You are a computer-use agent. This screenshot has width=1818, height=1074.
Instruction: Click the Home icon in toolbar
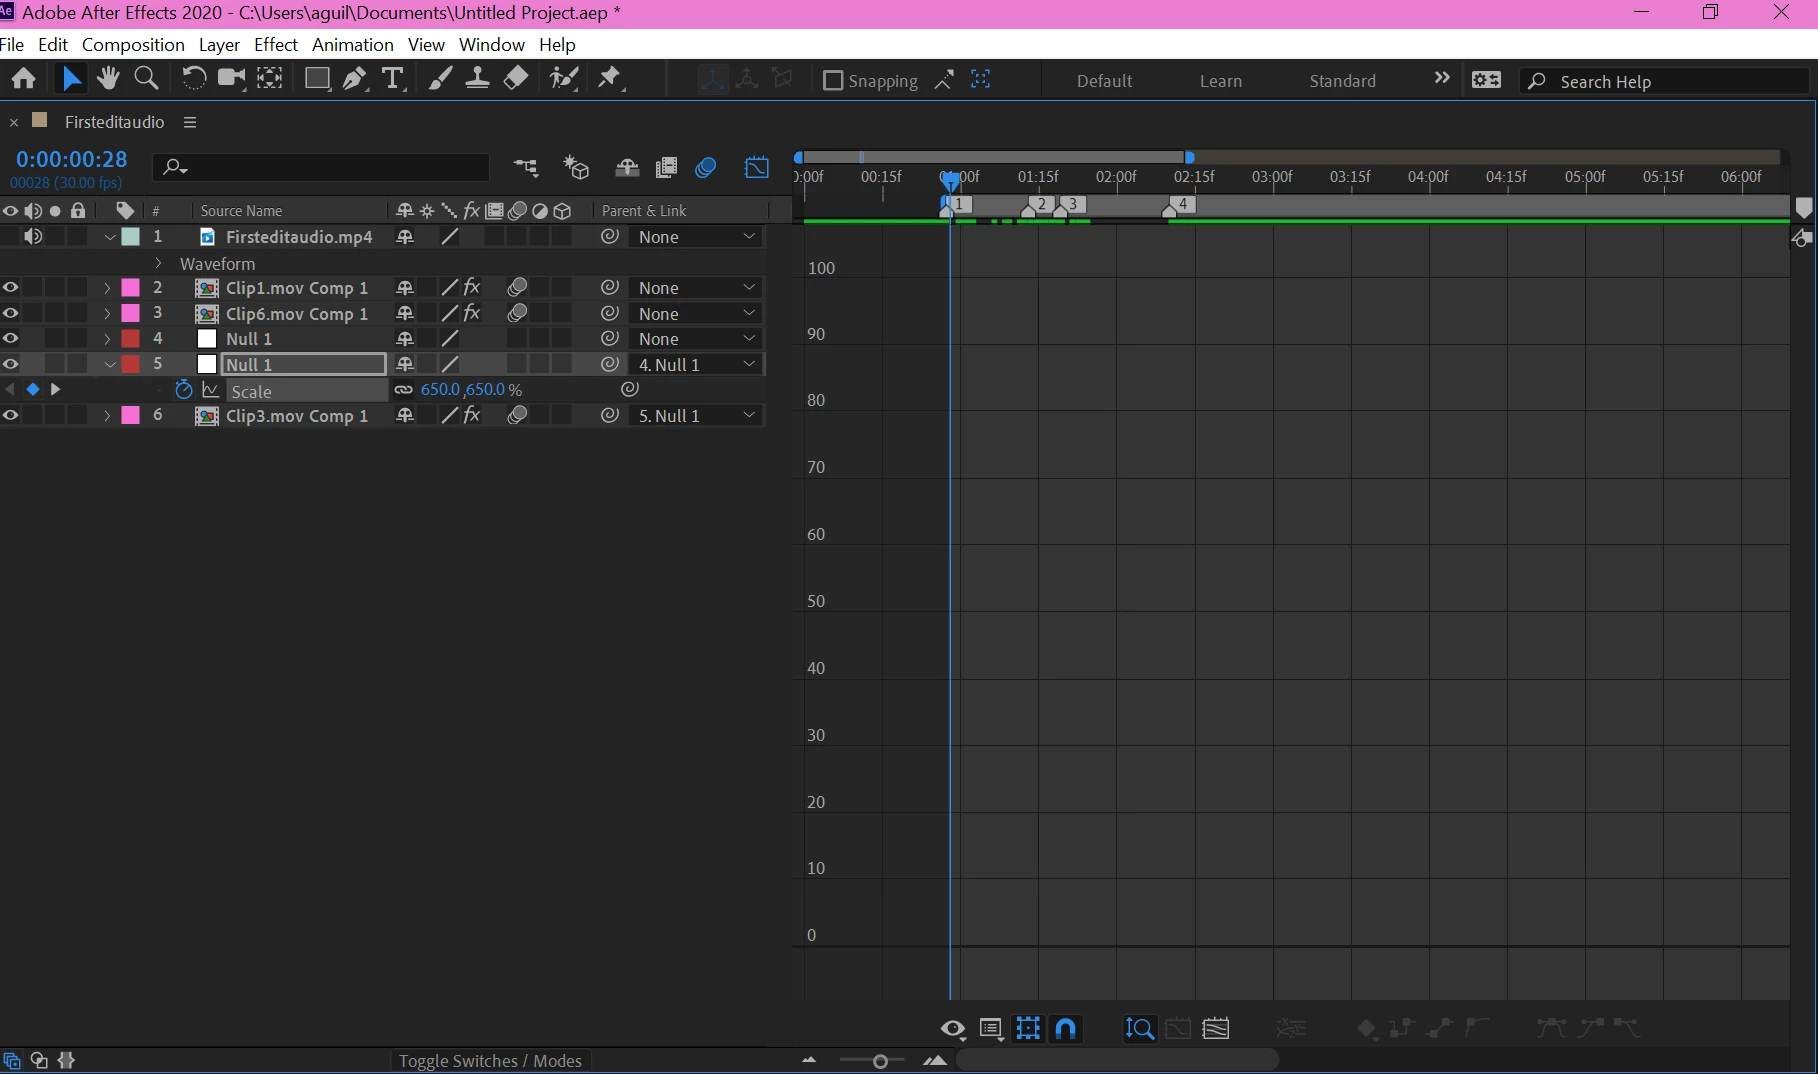23,78
